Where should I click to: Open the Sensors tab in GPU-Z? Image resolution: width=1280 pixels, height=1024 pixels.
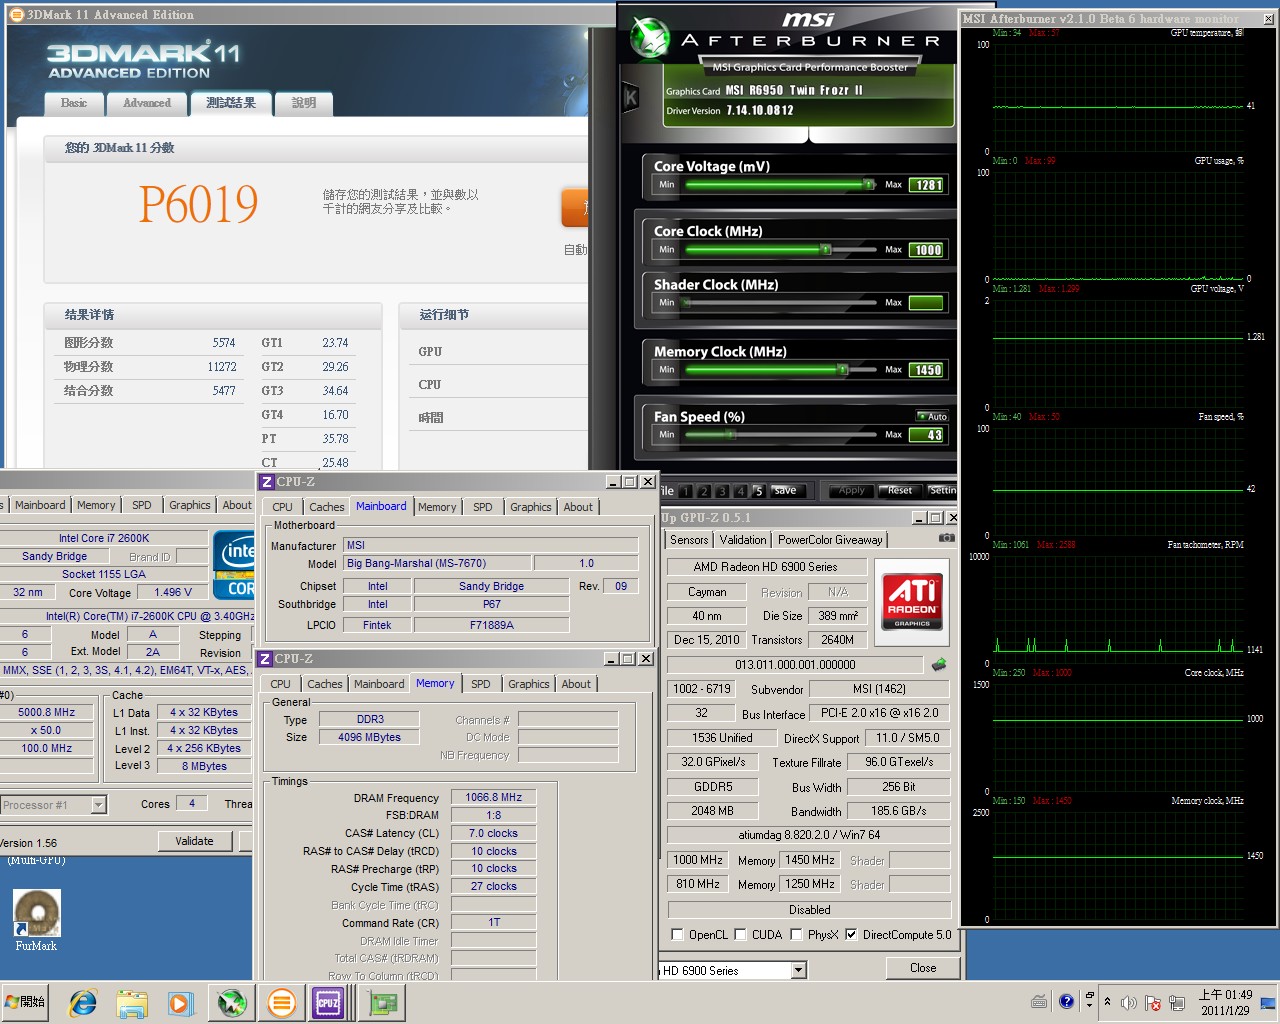(x=689, y=540)
